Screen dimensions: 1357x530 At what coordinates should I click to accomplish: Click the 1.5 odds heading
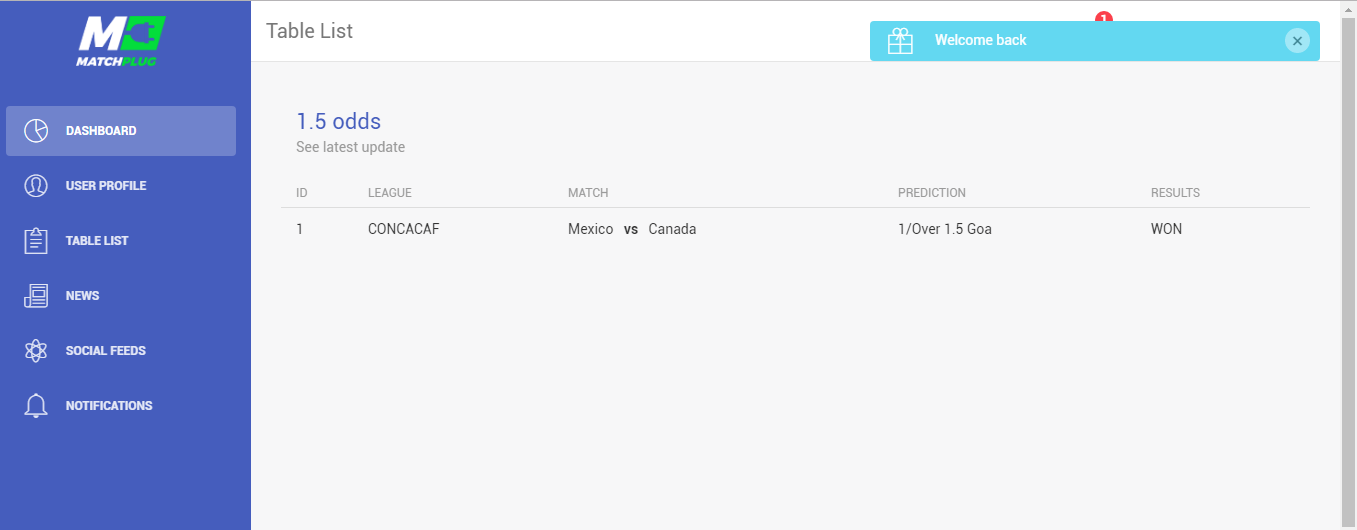(338, 121)
